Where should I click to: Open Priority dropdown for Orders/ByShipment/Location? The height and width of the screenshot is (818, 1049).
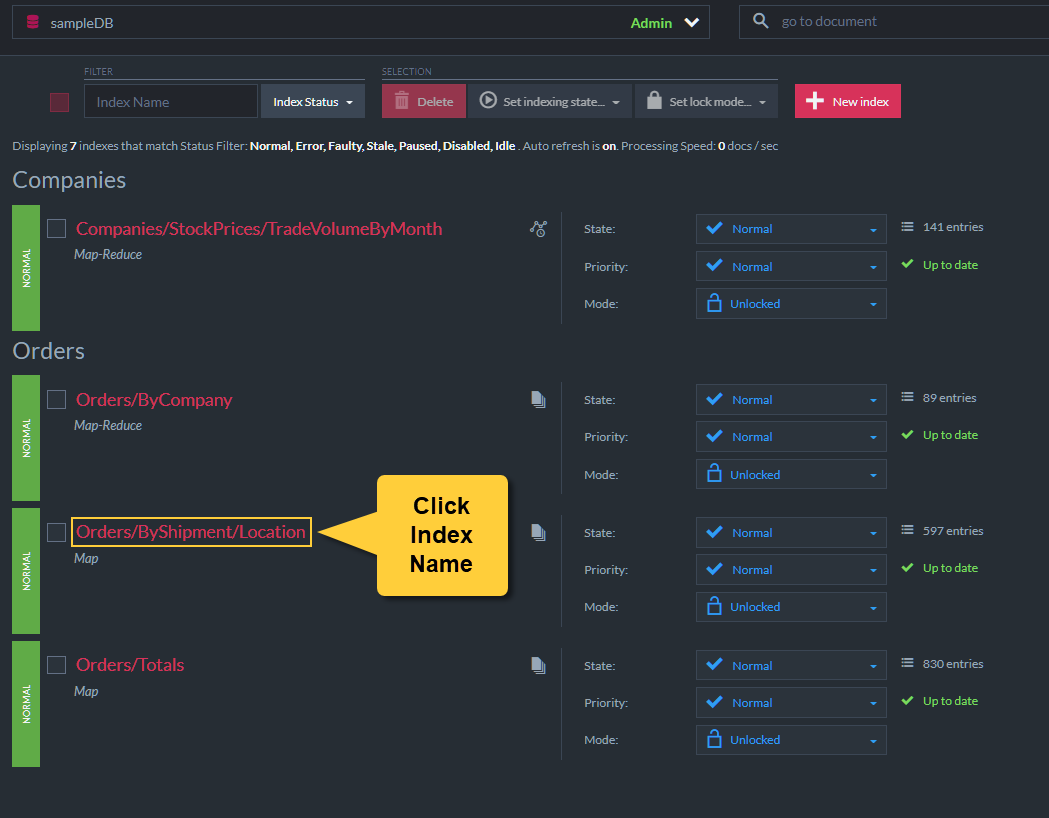(x=791, y=570)
